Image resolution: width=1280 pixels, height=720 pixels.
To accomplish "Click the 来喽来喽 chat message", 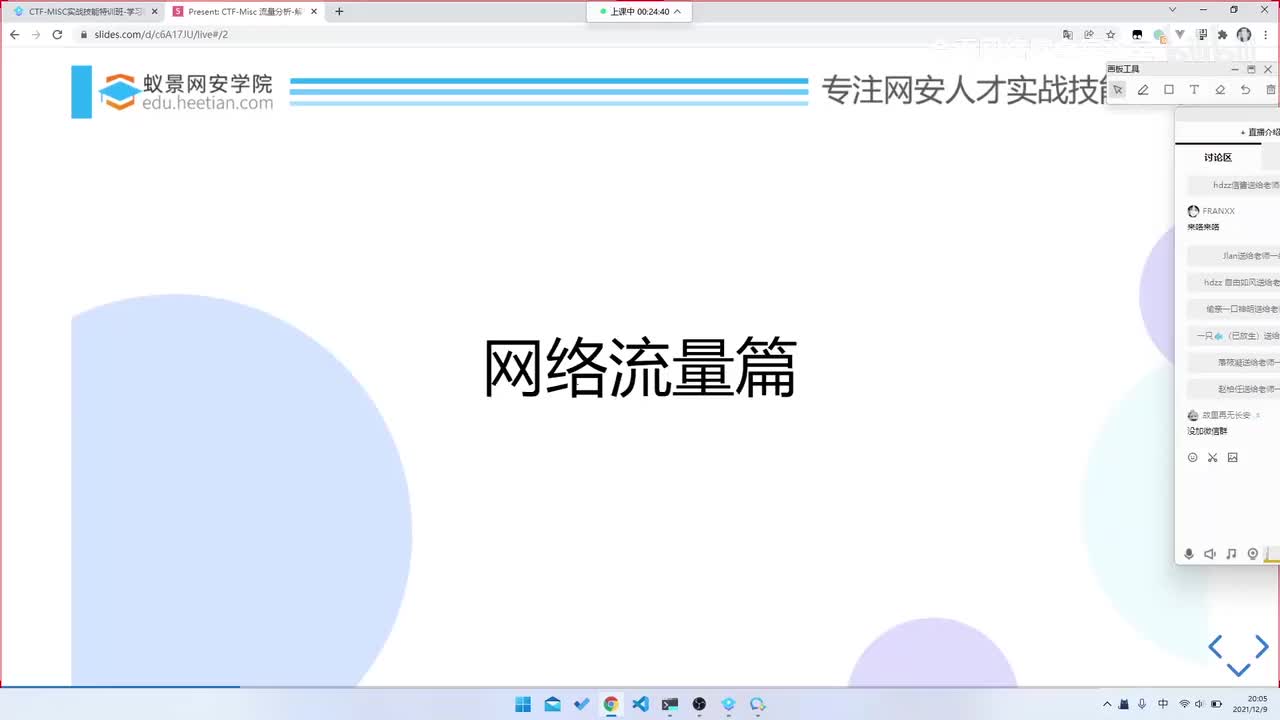I will (x=1203, y=227).
